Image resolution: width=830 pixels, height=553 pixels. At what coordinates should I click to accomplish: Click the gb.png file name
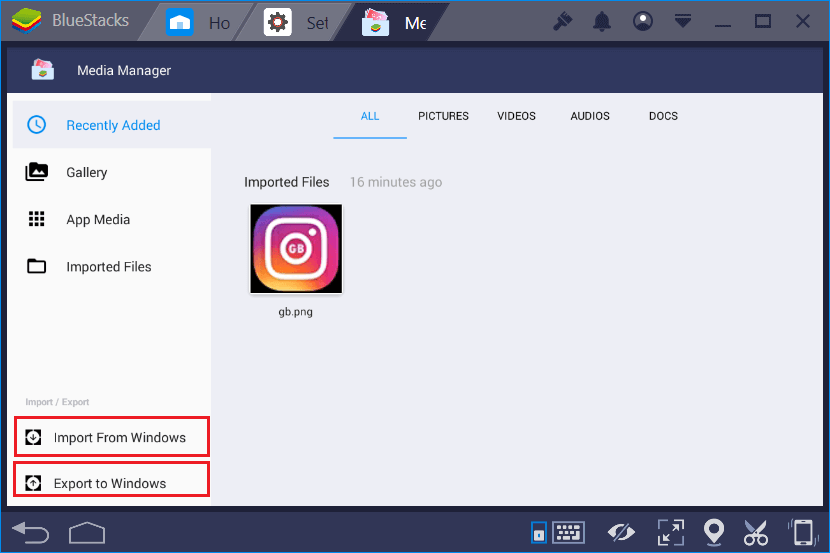point(295,312)
